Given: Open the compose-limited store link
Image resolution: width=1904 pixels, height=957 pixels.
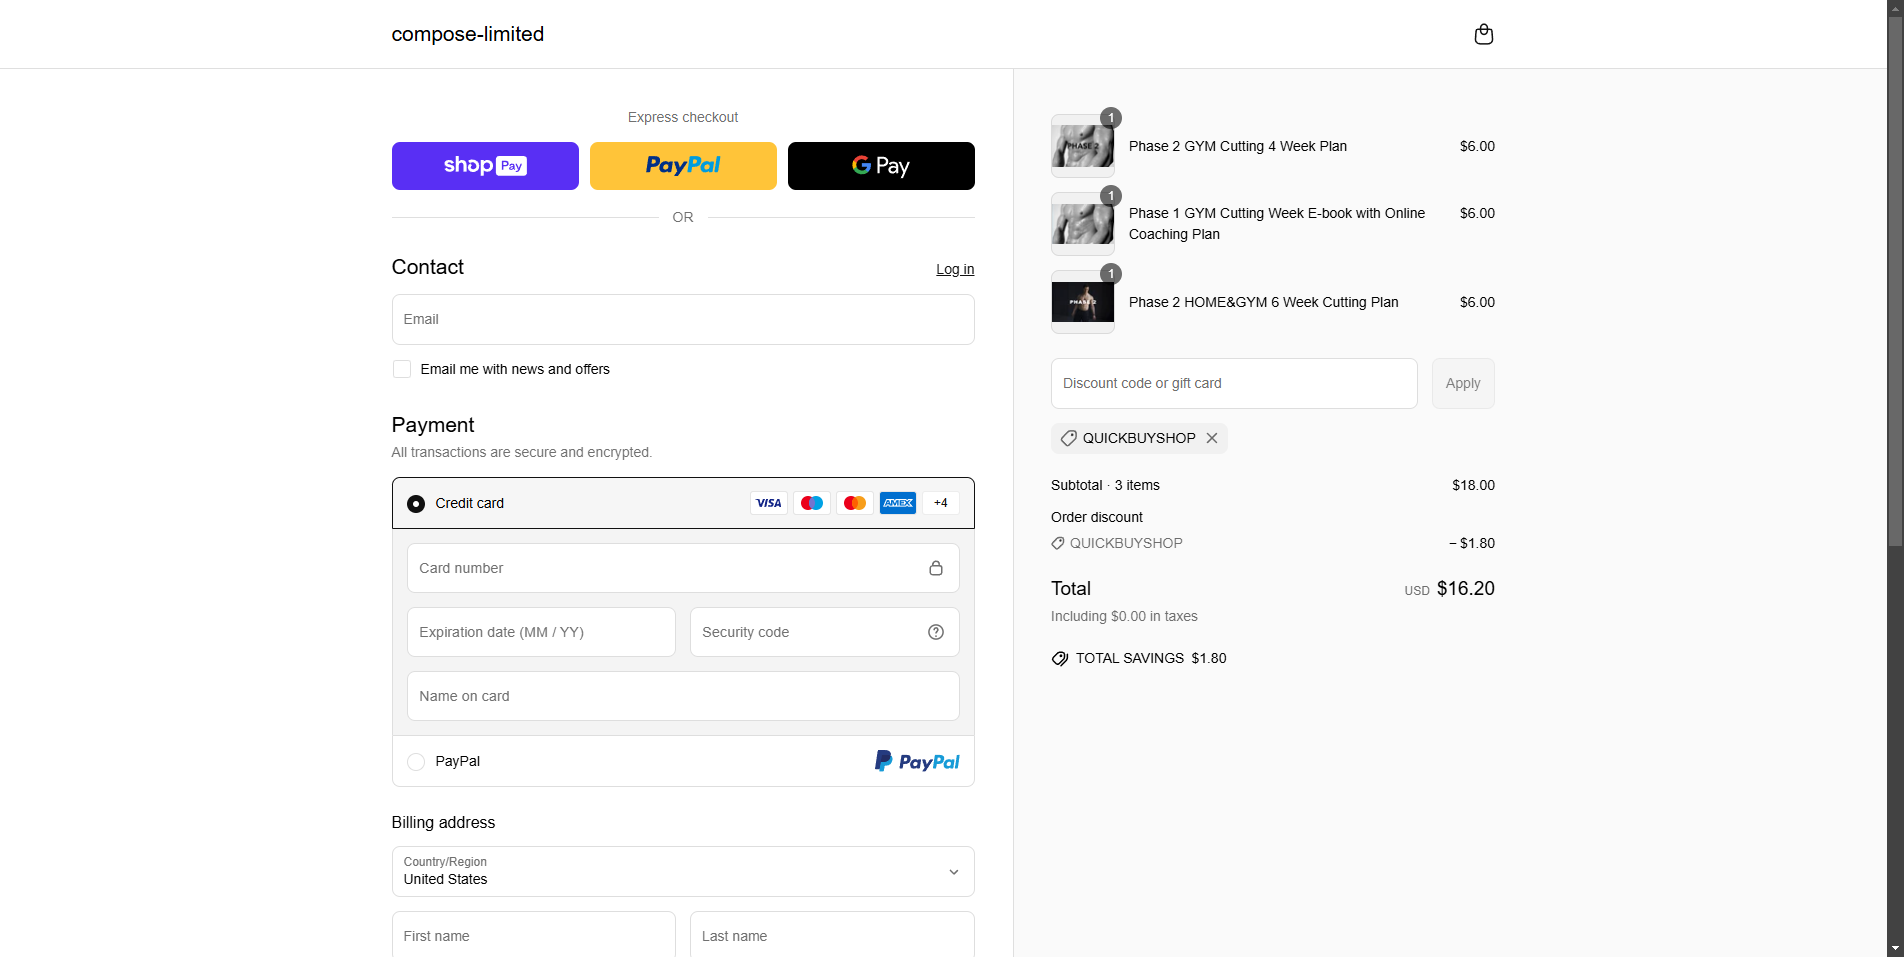Looking at the screenshot, I should click(x=468, y=34).
